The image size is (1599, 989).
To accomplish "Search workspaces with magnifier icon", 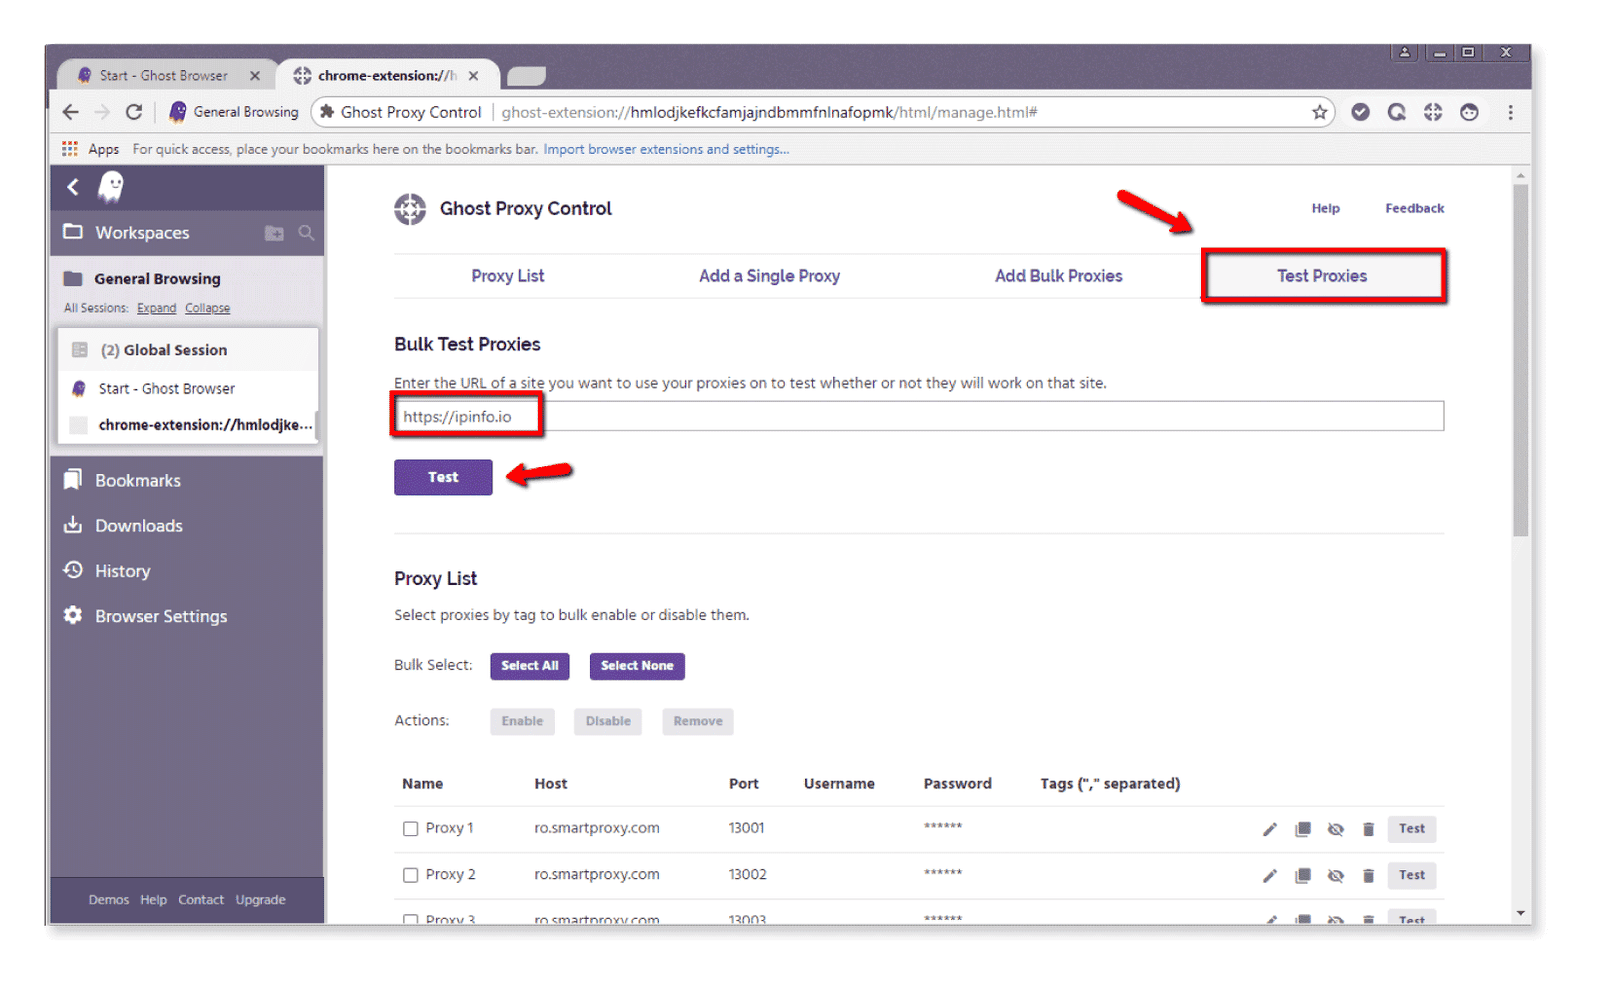I will coord(306,233).
